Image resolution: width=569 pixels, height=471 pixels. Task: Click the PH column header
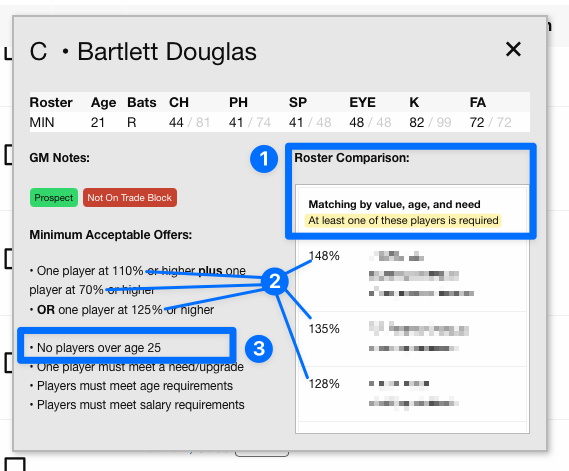238,103
